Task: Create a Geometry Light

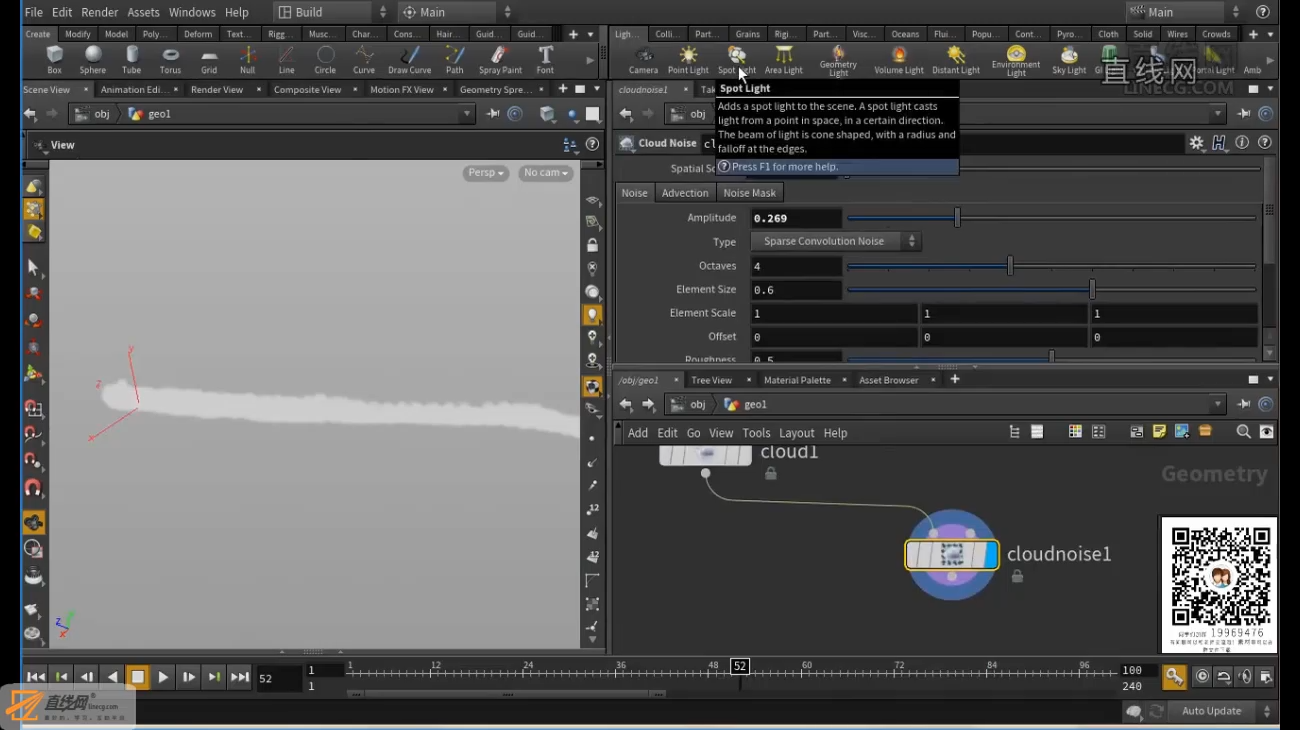Action: pos(838,61)
